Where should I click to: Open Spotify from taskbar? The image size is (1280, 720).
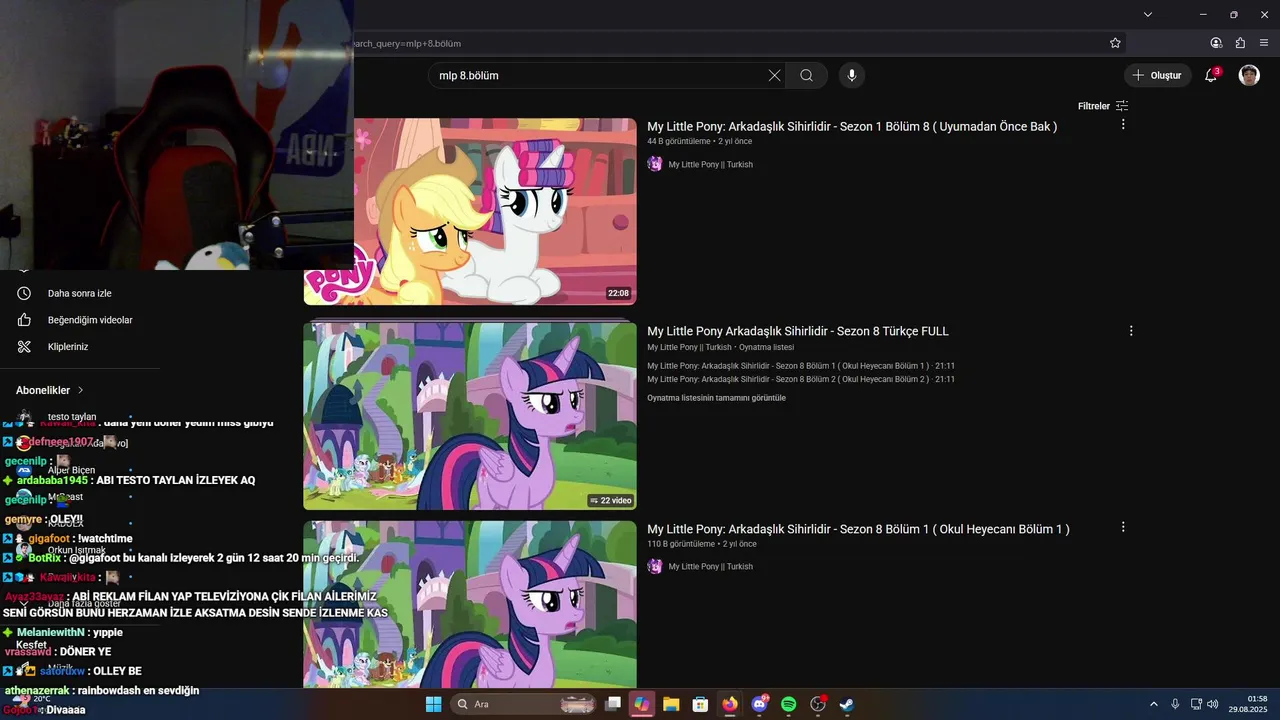tap(788, 704)
